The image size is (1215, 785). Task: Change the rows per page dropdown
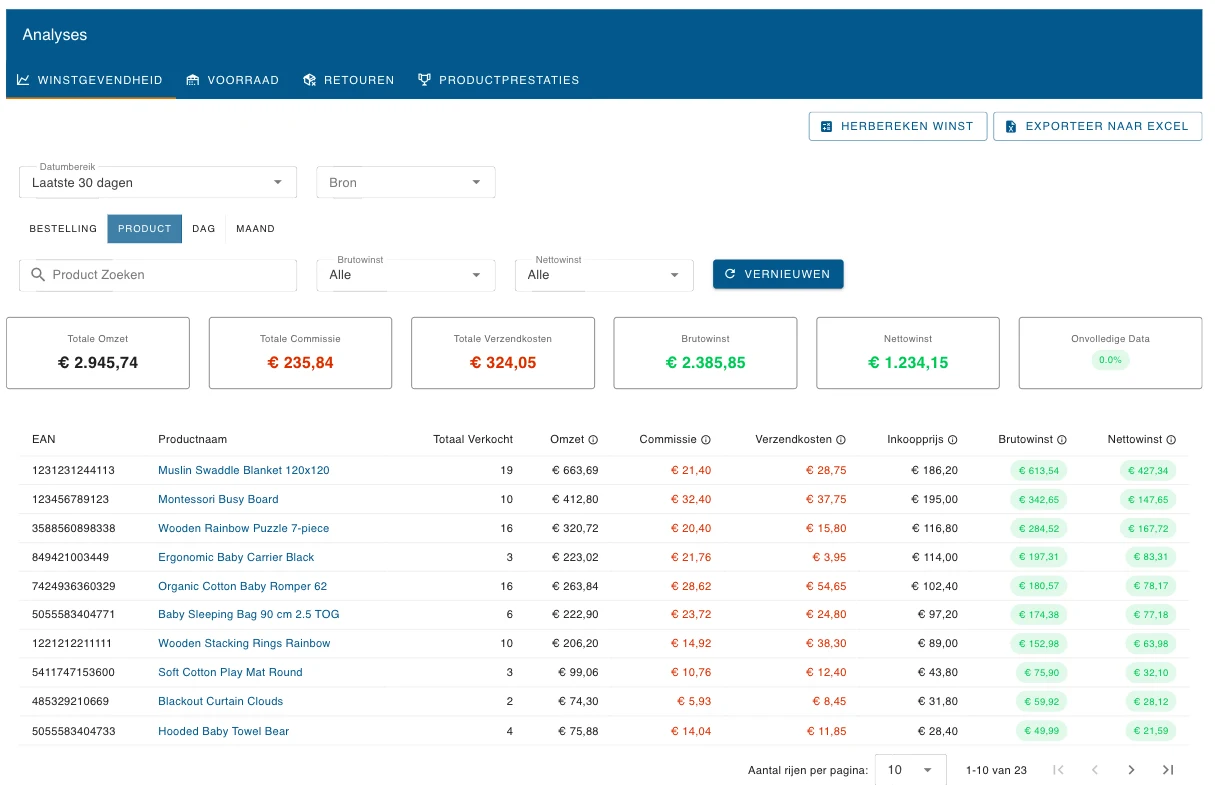(910, 770)
